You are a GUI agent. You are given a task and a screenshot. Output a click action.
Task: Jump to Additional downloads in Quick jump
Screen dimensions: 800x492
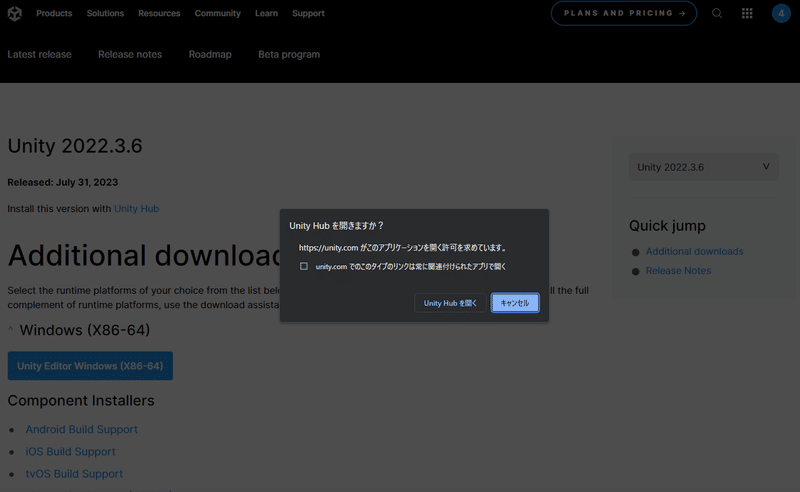tap(694, 251)
